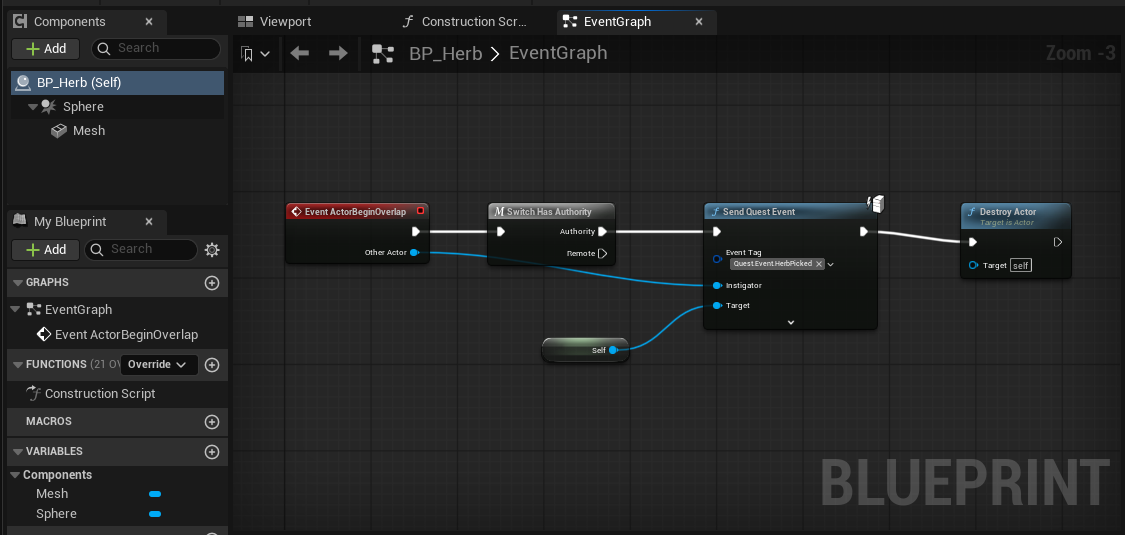The height and width of the screenshot is (535, 1125).
Task: Navigate back with the left arrow
Action: [300, 54]
